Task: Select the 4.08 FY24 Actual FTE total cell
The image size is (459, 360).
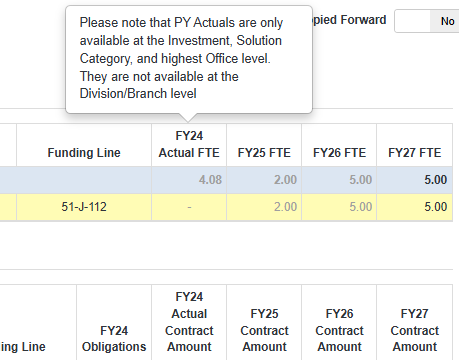Action: tap(189, 180)
